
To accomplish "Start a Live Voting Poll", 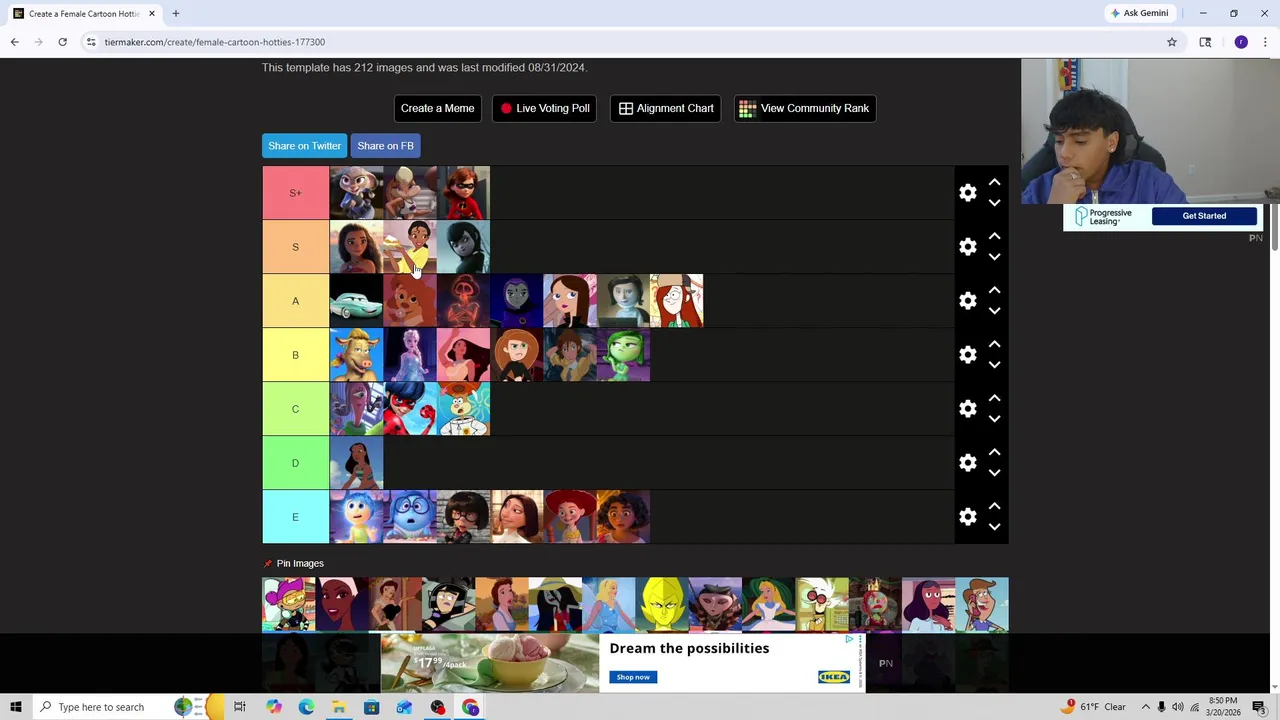I will point(545,108).
